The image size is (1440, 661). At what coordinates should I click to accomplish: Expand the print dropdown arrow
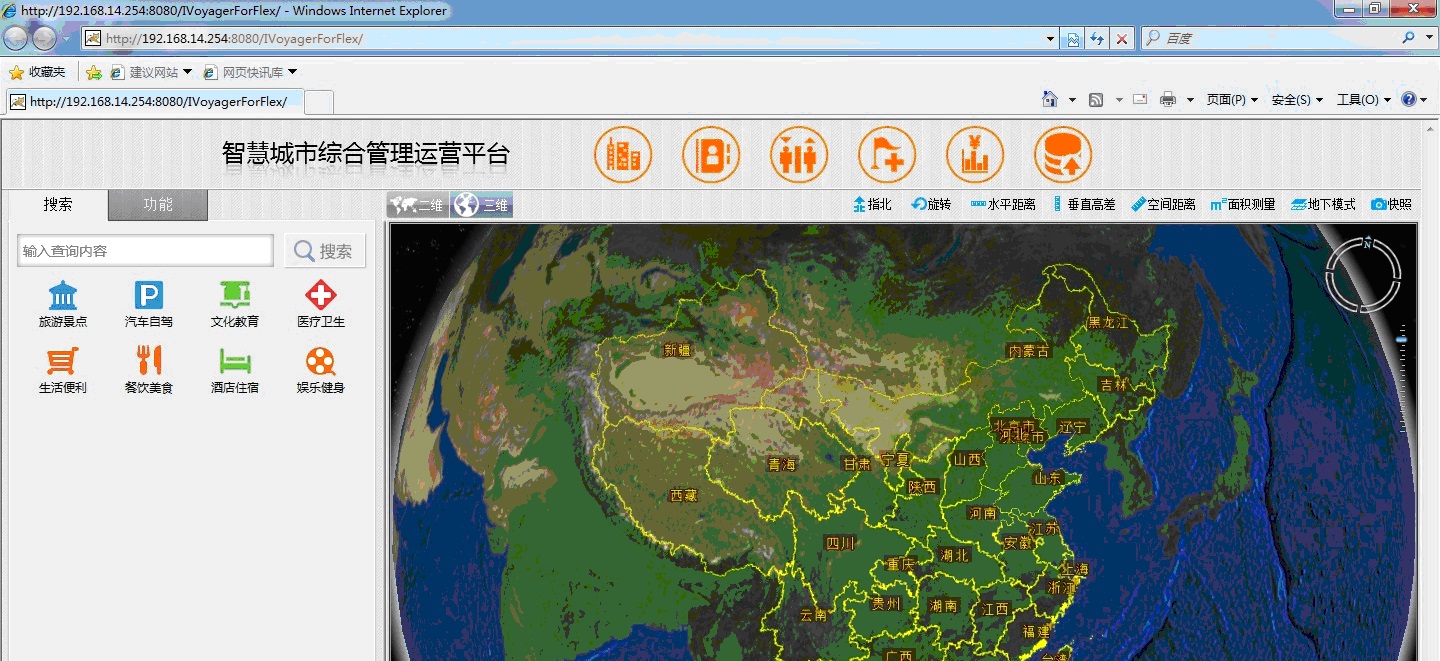point(1190,99)
